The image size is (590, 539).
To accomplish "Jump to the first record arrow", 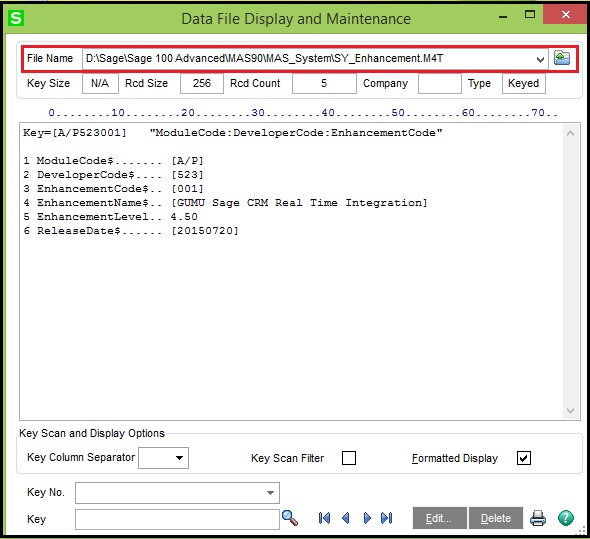I will [x=324, y=518].
